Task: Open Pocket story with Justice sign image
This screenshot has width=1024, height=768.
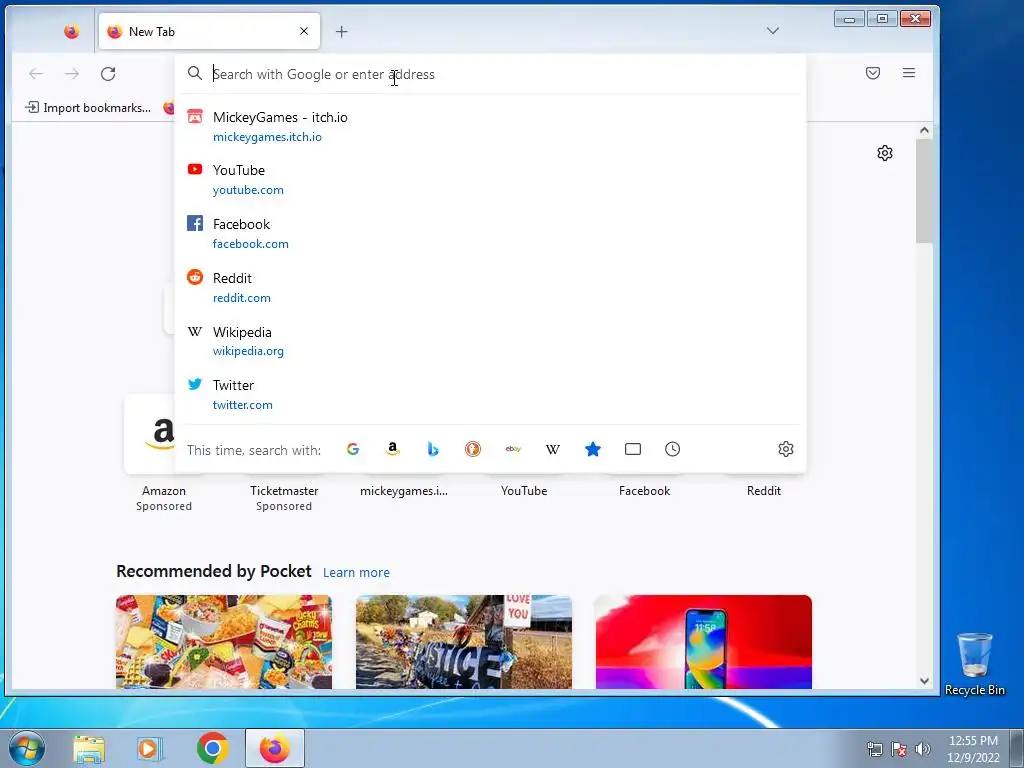Action: tap(464, 642)
